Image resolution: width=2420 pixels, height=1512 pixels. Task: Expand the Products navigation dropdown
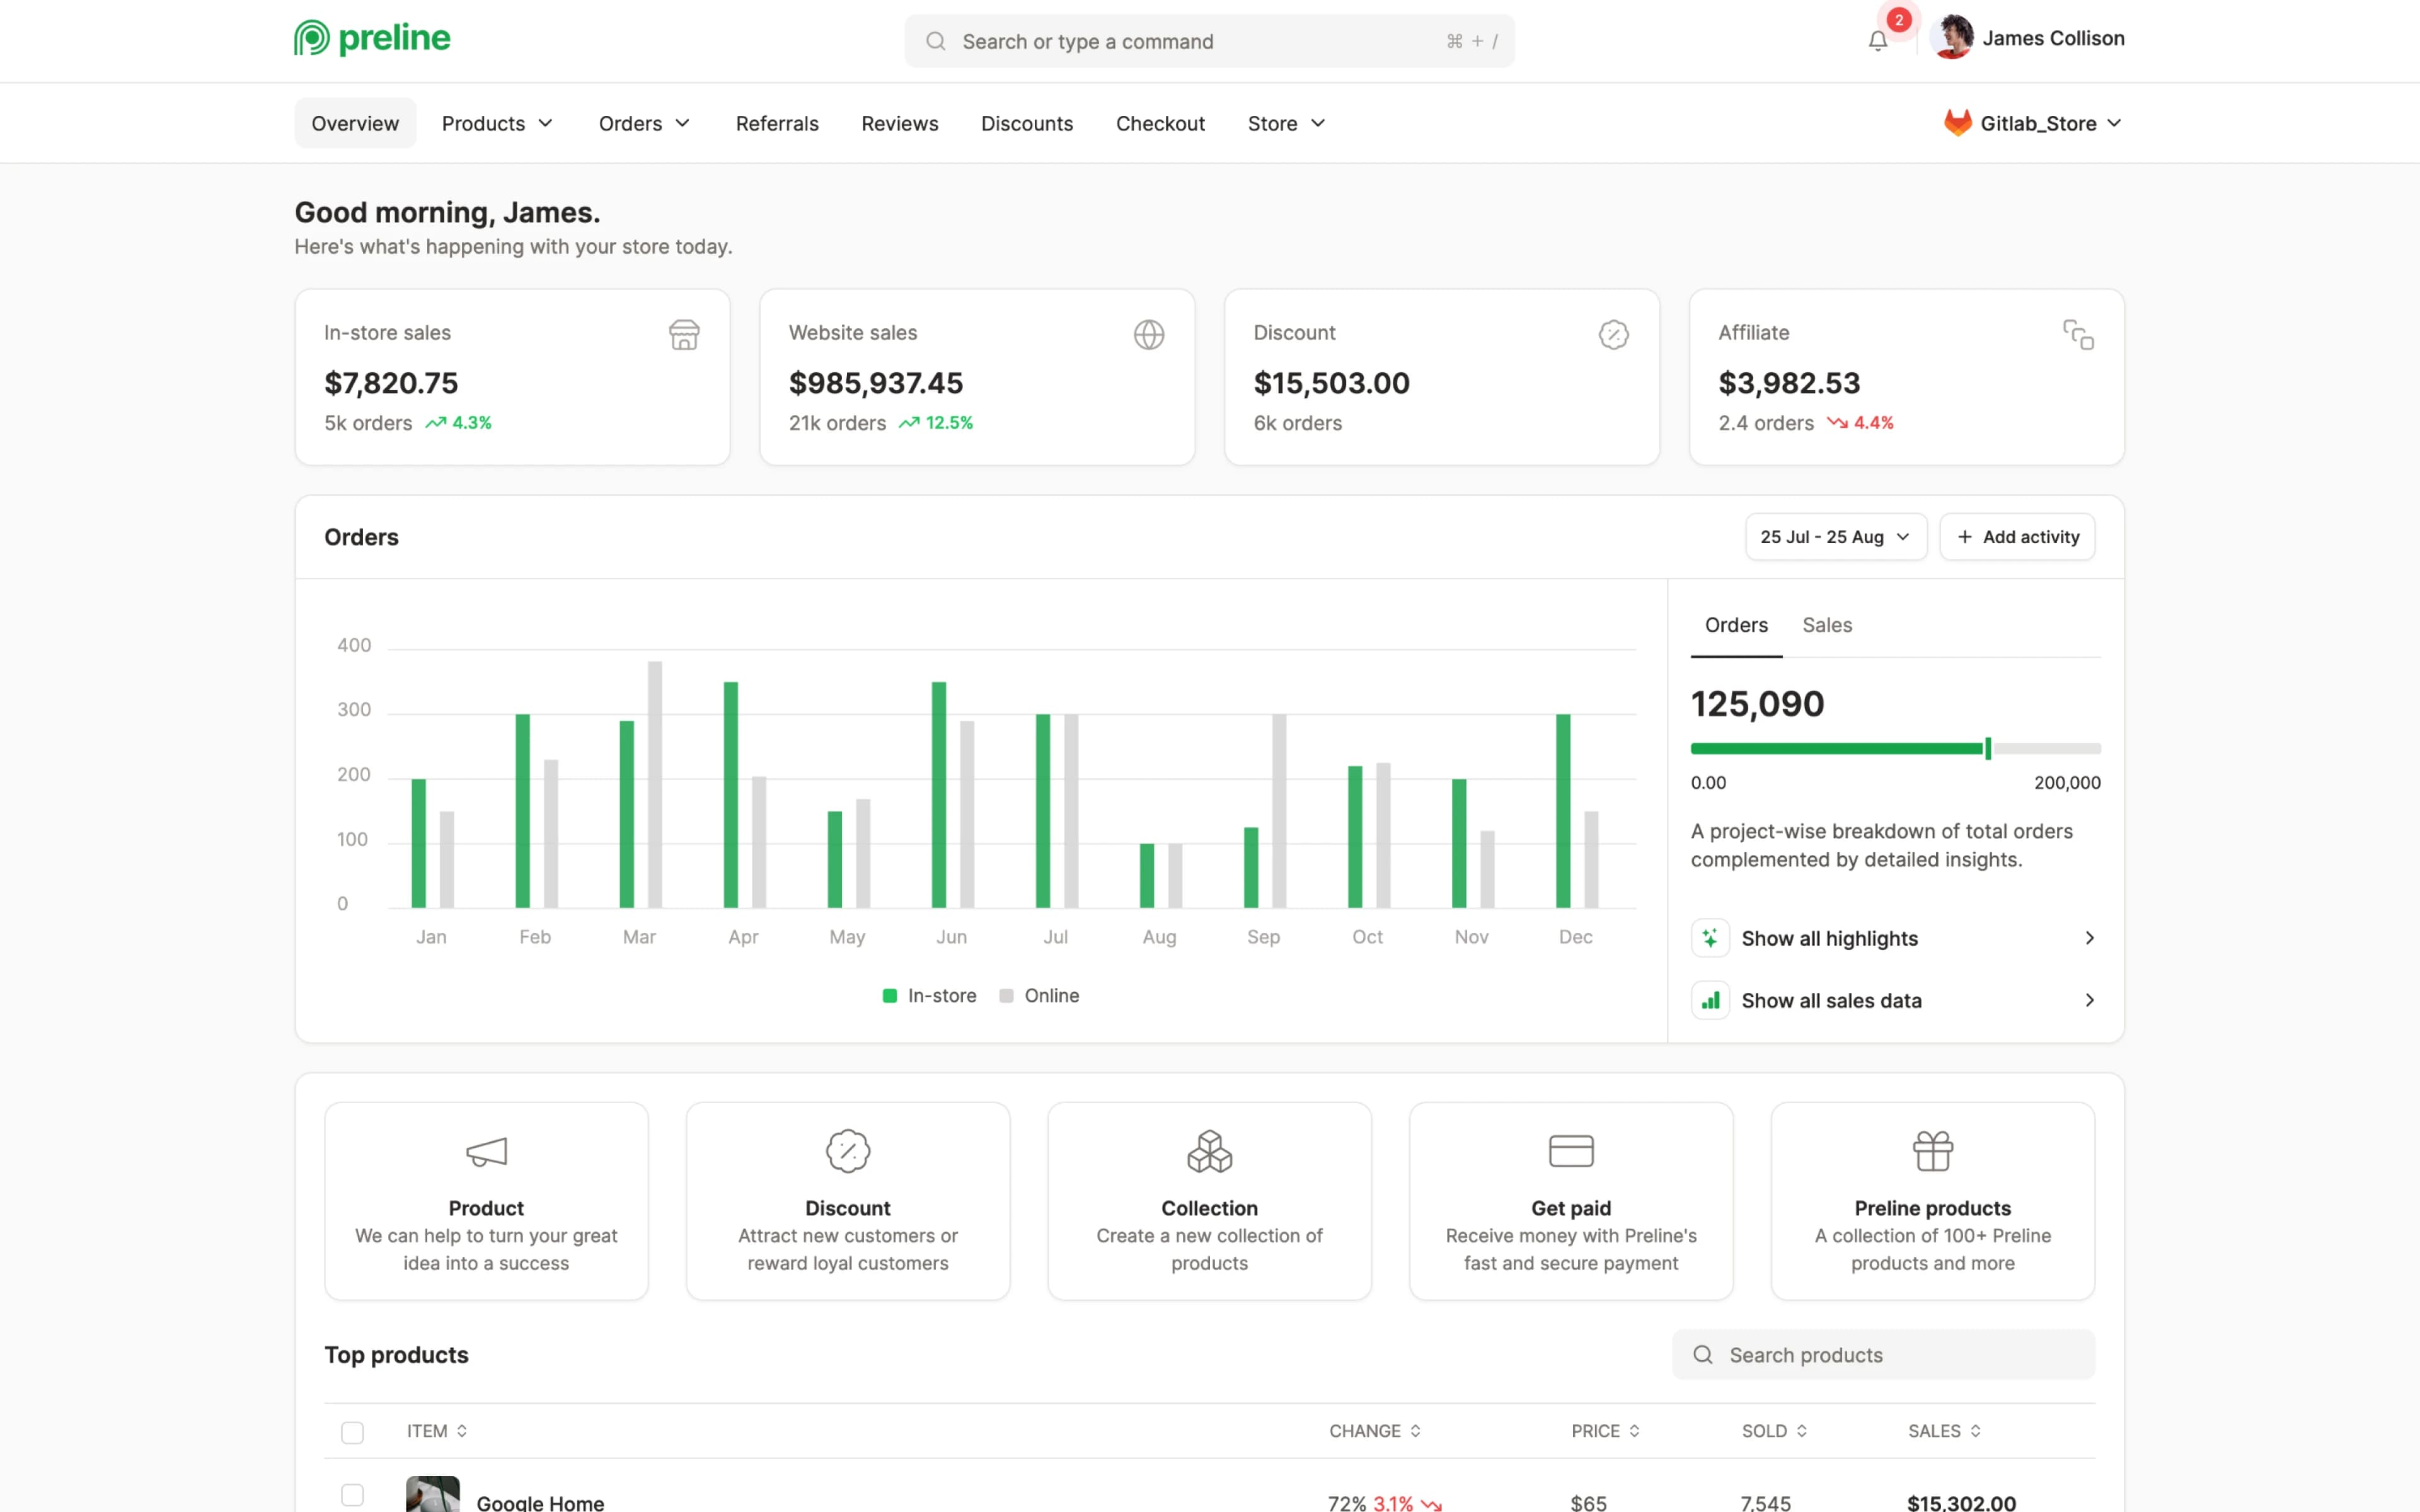click(x=497, y=123)
